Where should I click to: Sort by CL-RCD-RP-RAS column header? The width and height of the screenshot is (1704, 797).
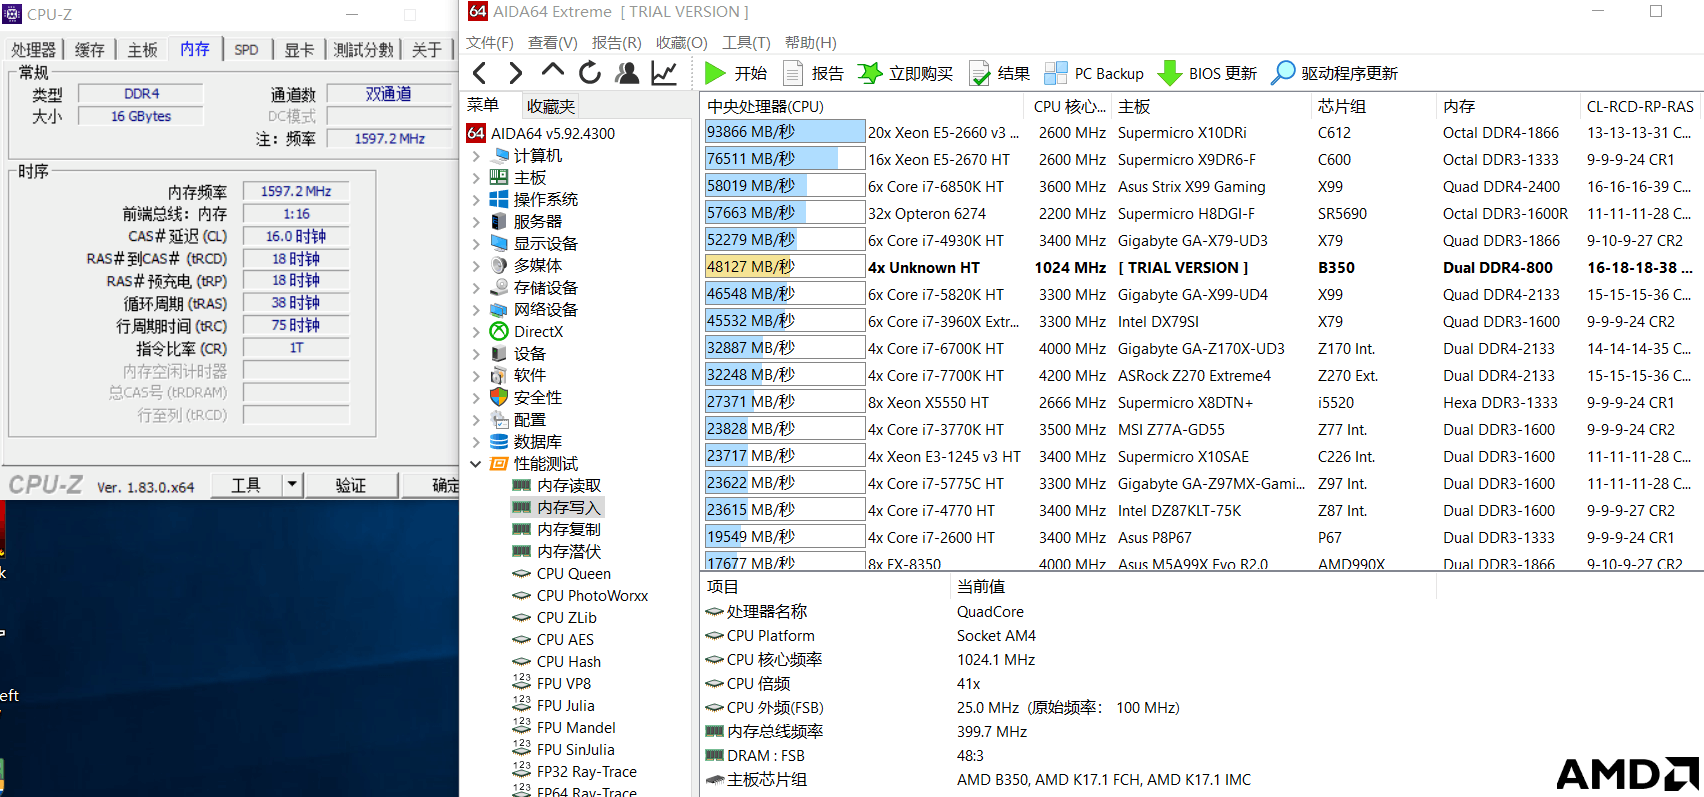click(x=1641, y=106)
